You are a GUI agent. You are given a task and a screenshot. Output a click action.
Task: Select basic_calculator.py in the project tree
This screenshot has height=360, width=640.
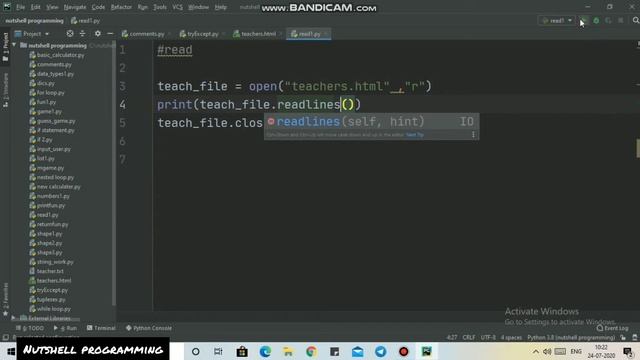coord(57,55)
